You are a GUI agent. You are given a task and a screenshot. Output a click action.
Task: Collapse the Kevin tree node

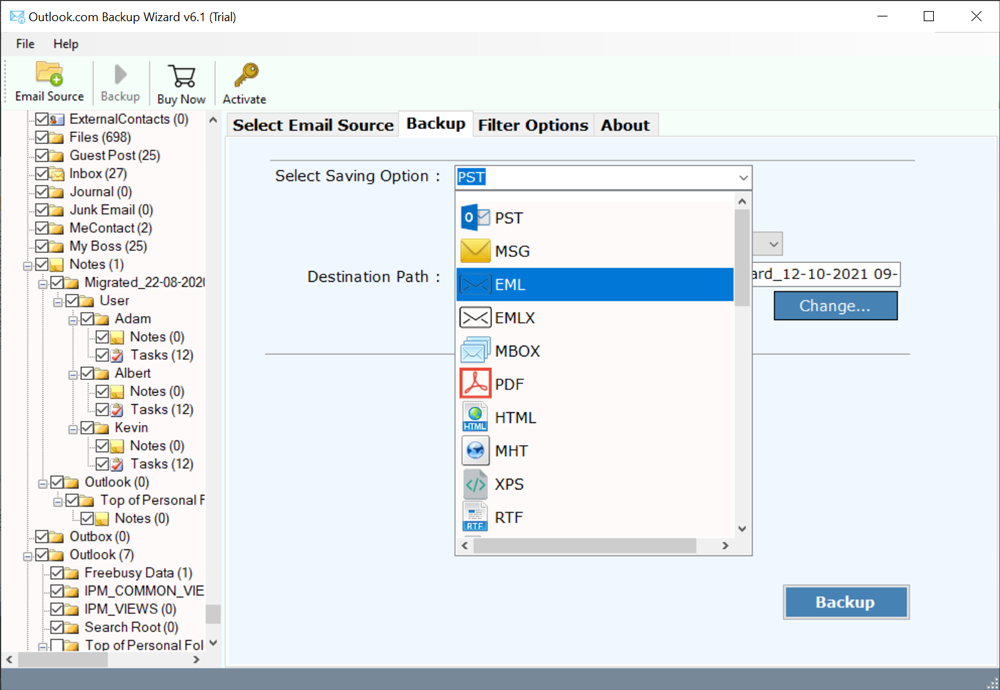click(73, 429)
